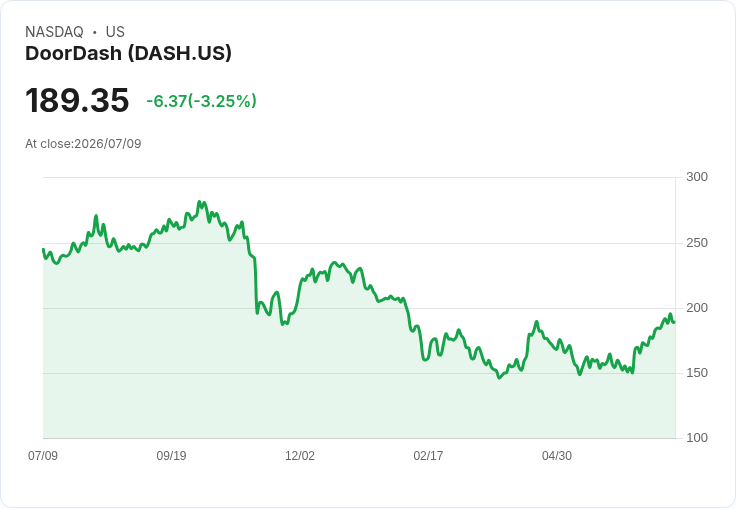Click the 04/30 date label on x-axis
The width and height of the screenshot is (736, 508).
557,455
